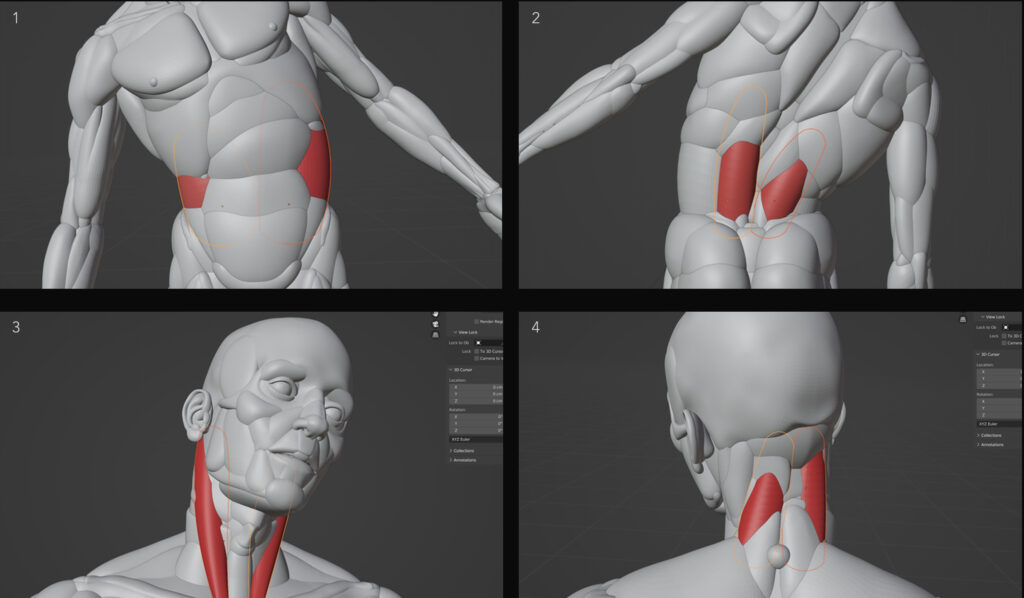Enable Lock To 3D Cursor in back-of-head sidebar
This screenshot has height=598, width=1024.
coord(1004,336)
